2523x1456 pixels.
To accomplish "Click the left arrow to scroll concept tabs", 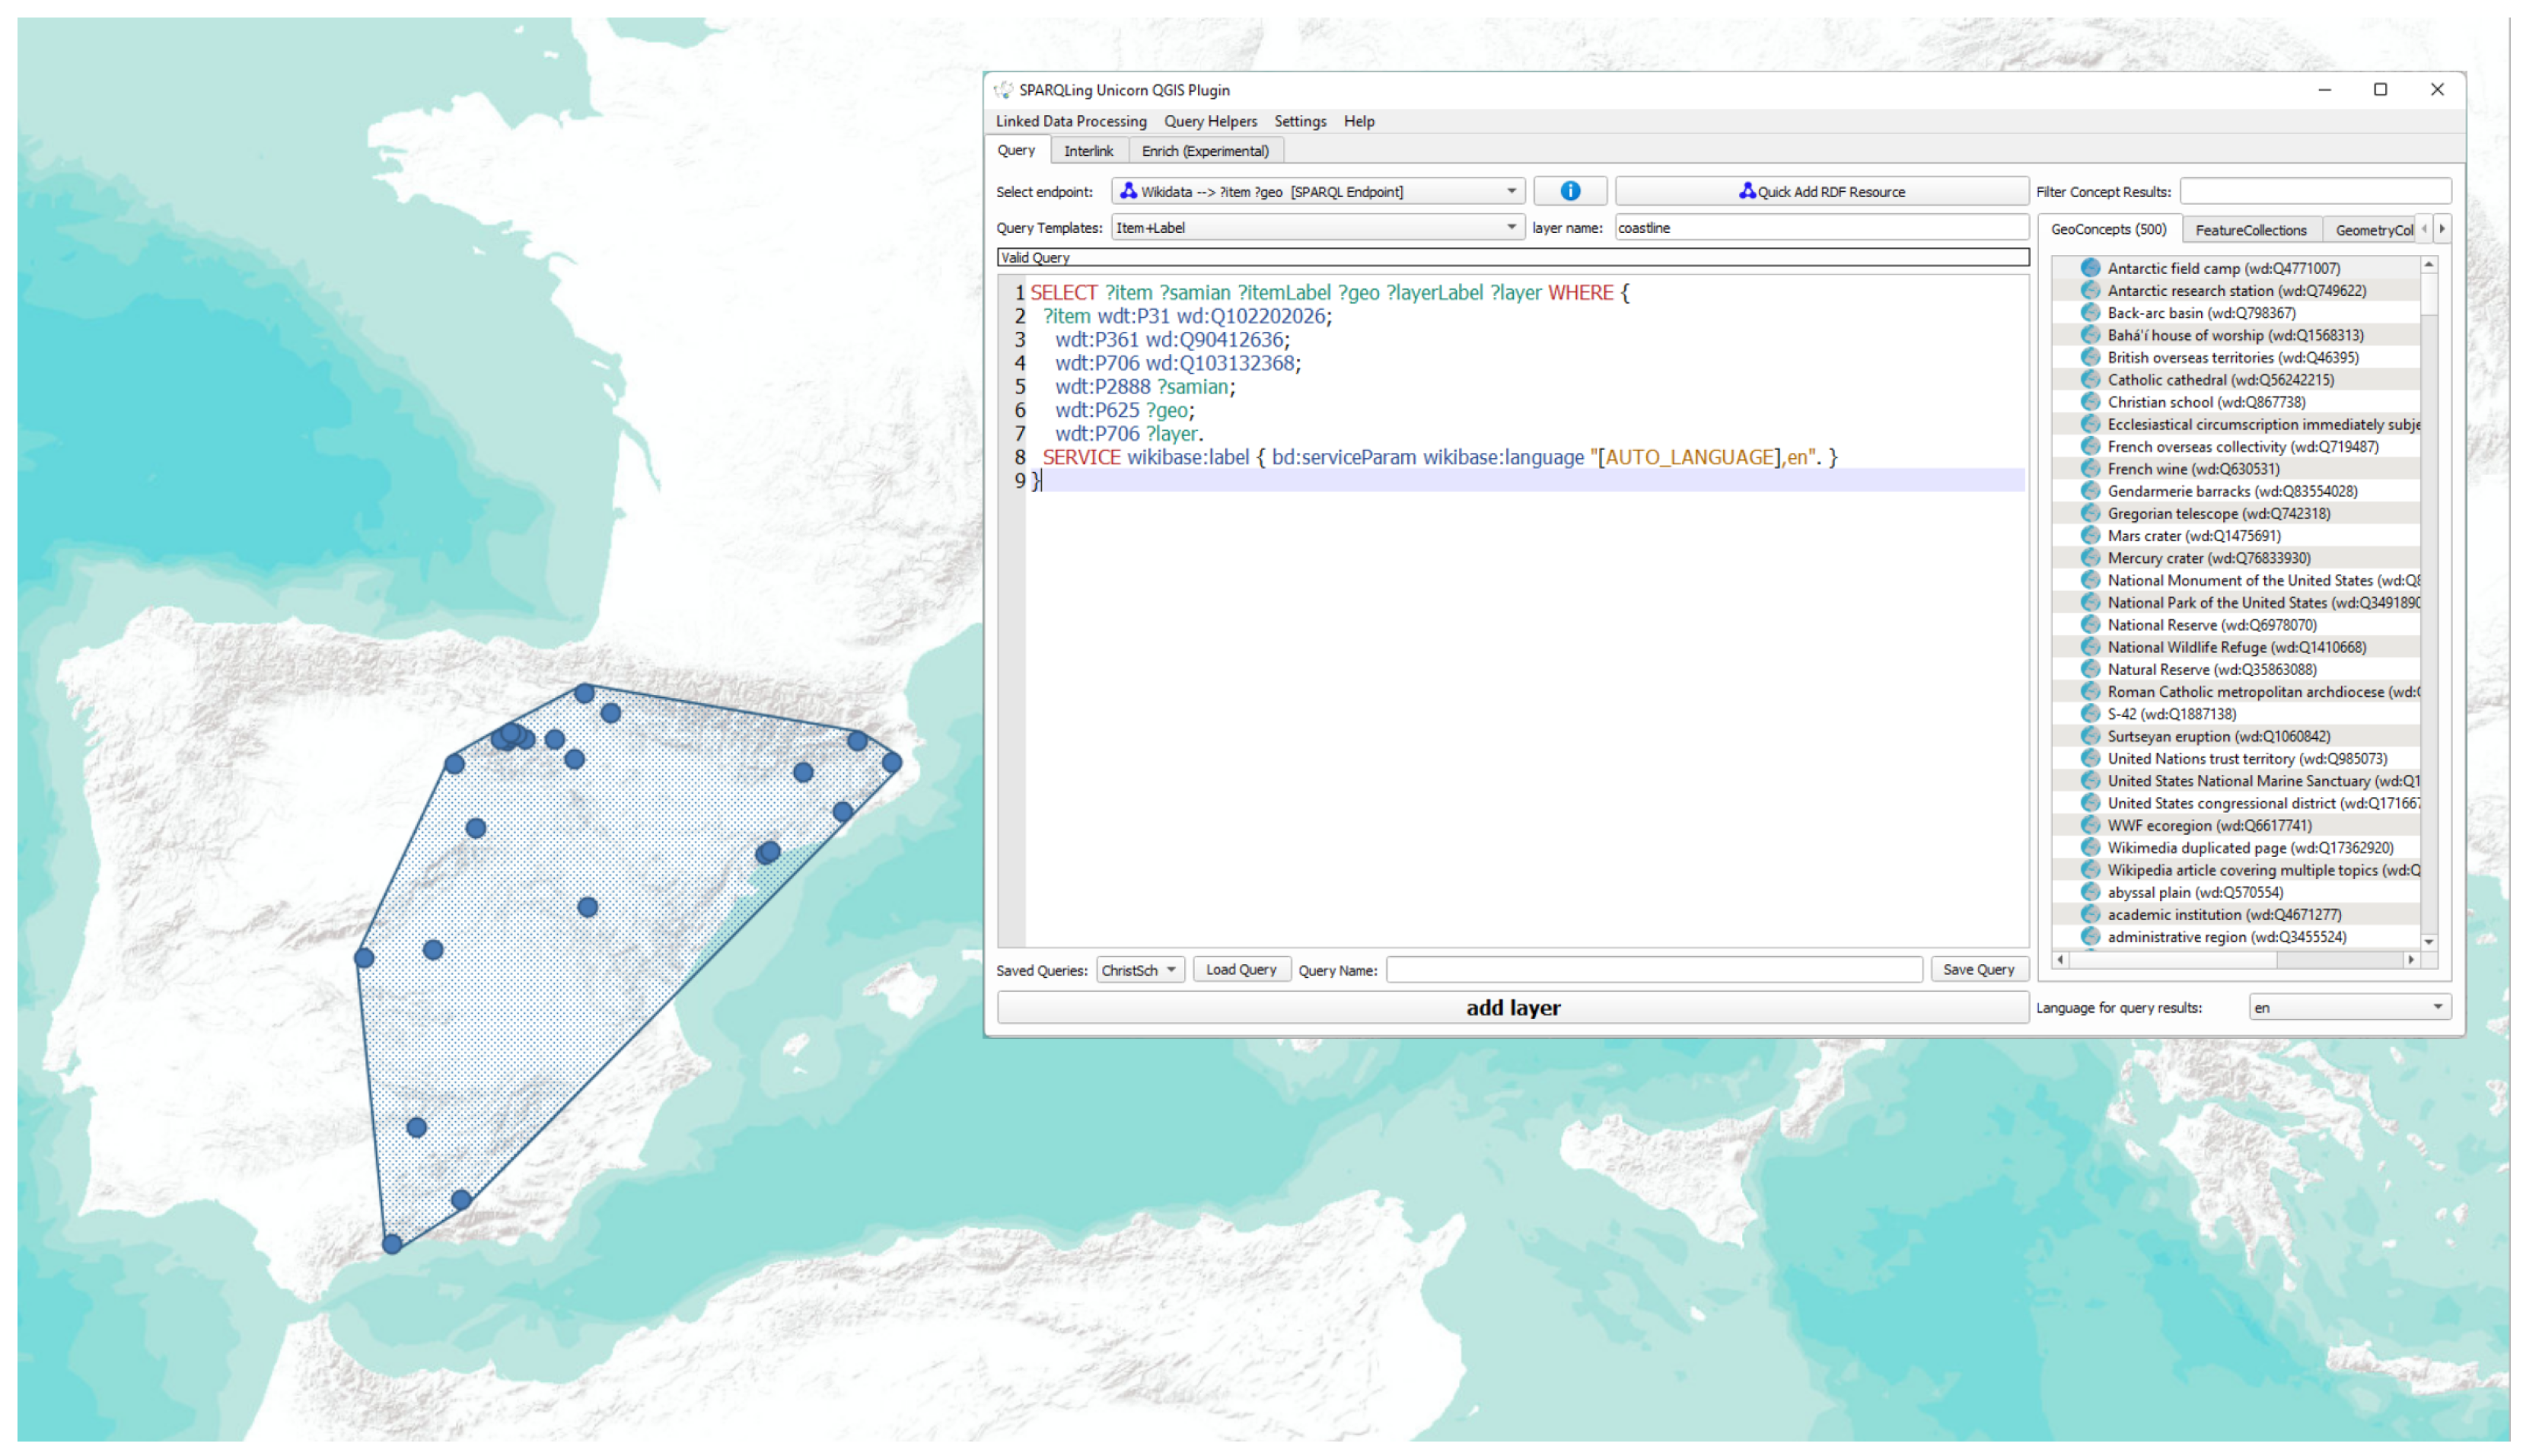I will pyautogui.click(x=2423, y=229).
